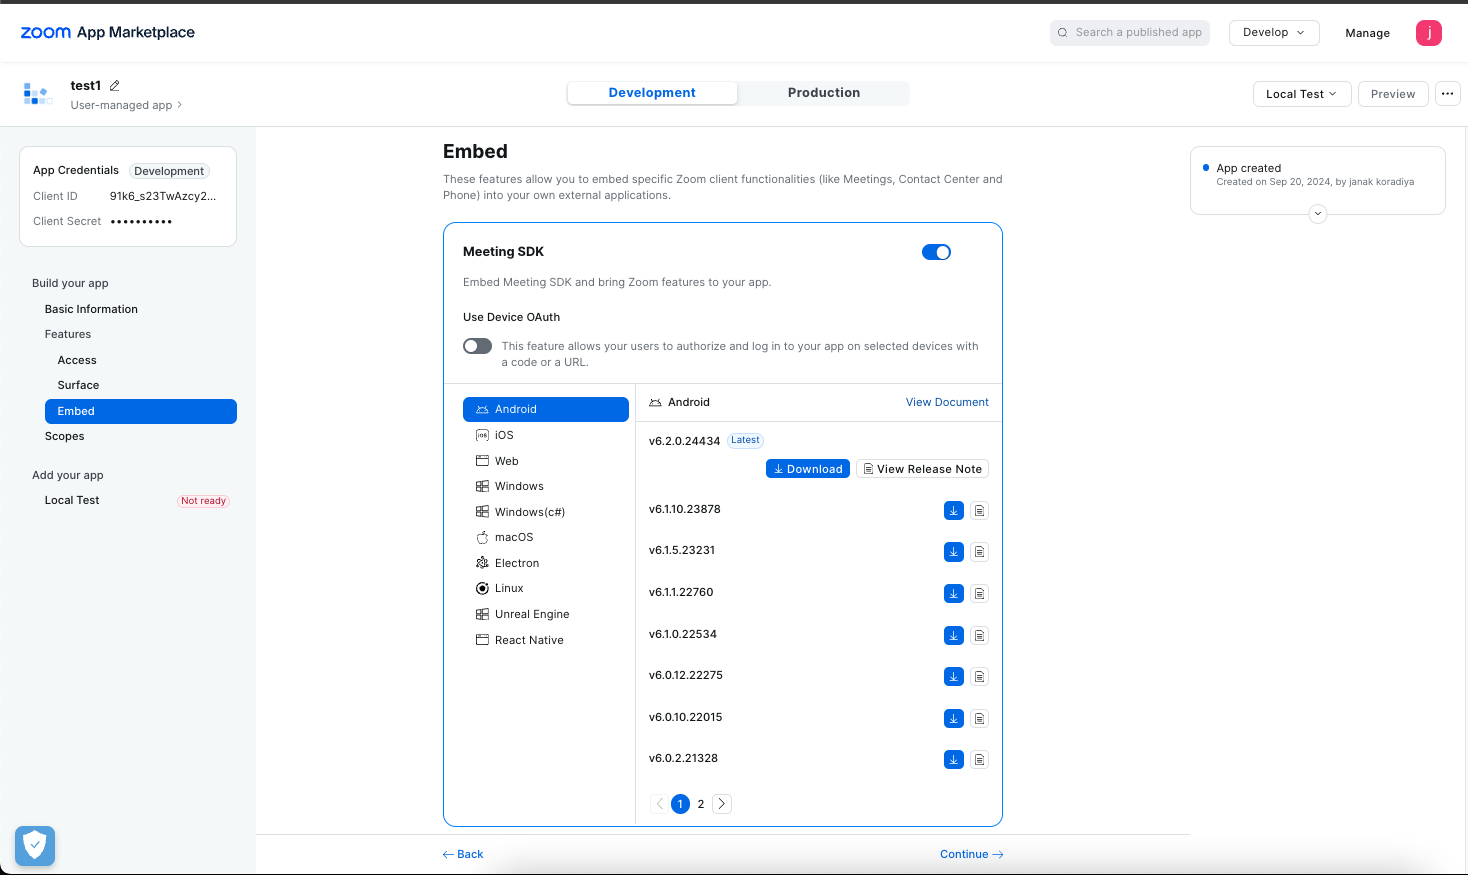Click the Client ID value
This screenshot has width=1468, height=875.
pyautogui.click(x=163, y=197)
